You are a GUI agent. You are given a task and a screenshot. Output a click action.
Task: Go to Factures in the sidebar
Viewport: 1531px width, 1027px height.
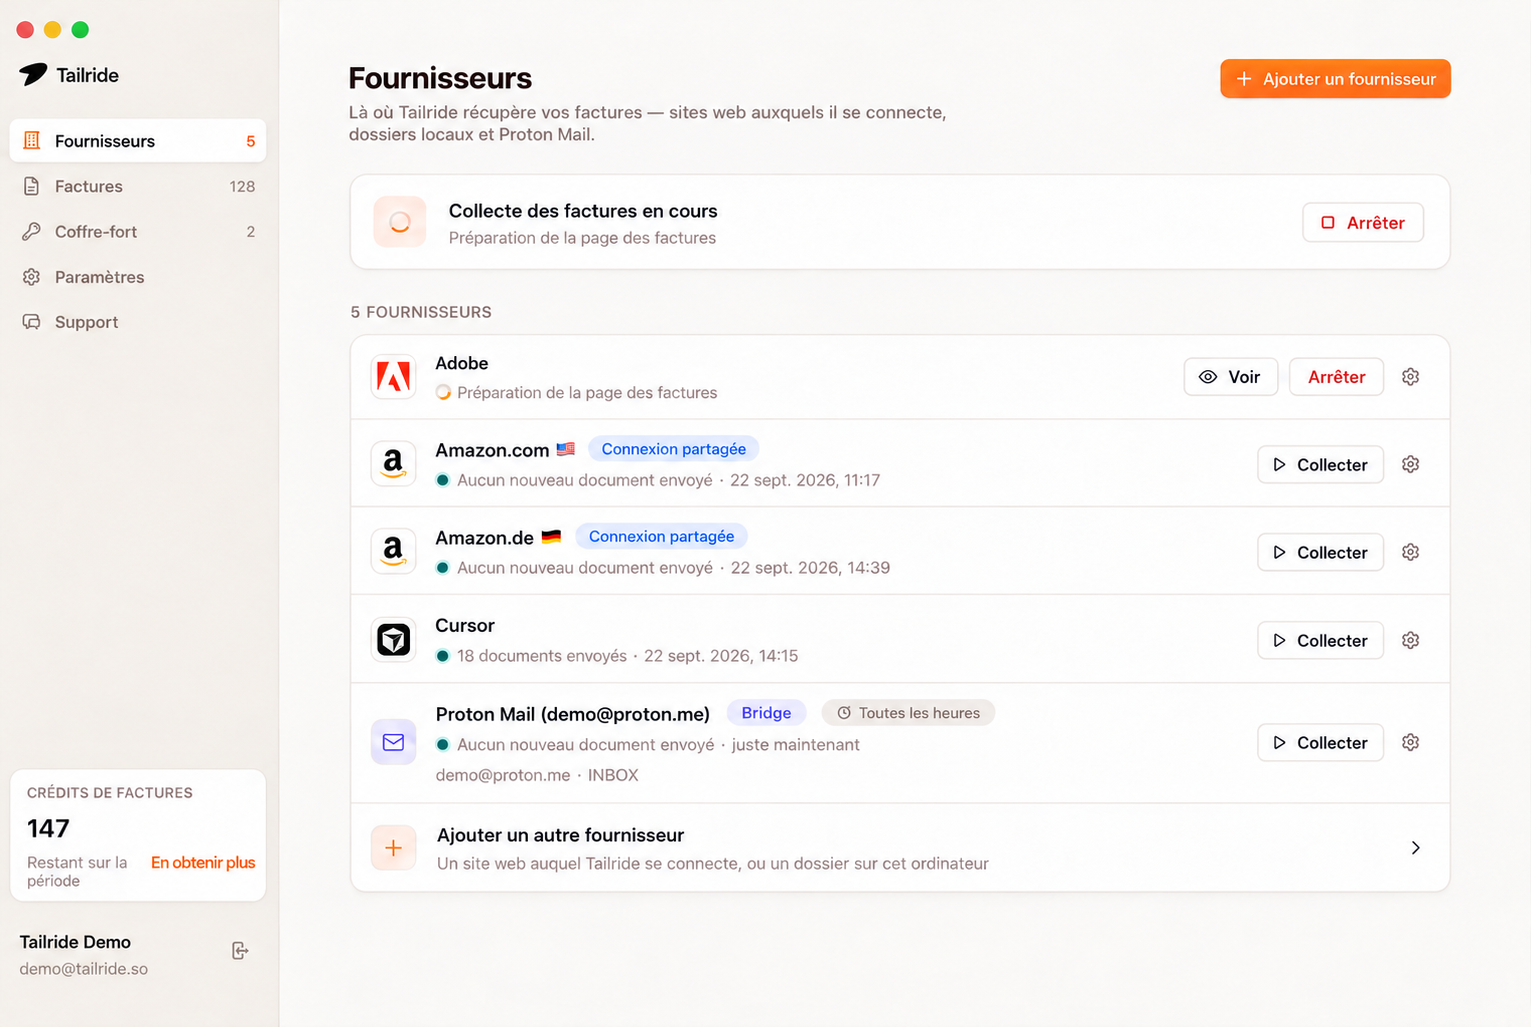(x=138, y=186)
